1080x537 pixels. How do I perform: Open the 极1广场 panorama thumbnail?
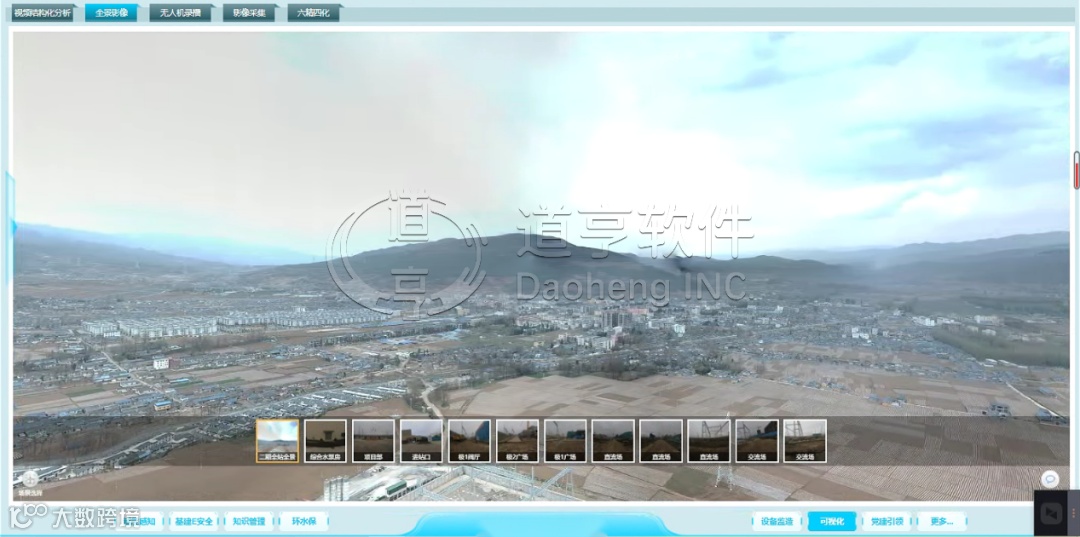click(x=565, y=441)
